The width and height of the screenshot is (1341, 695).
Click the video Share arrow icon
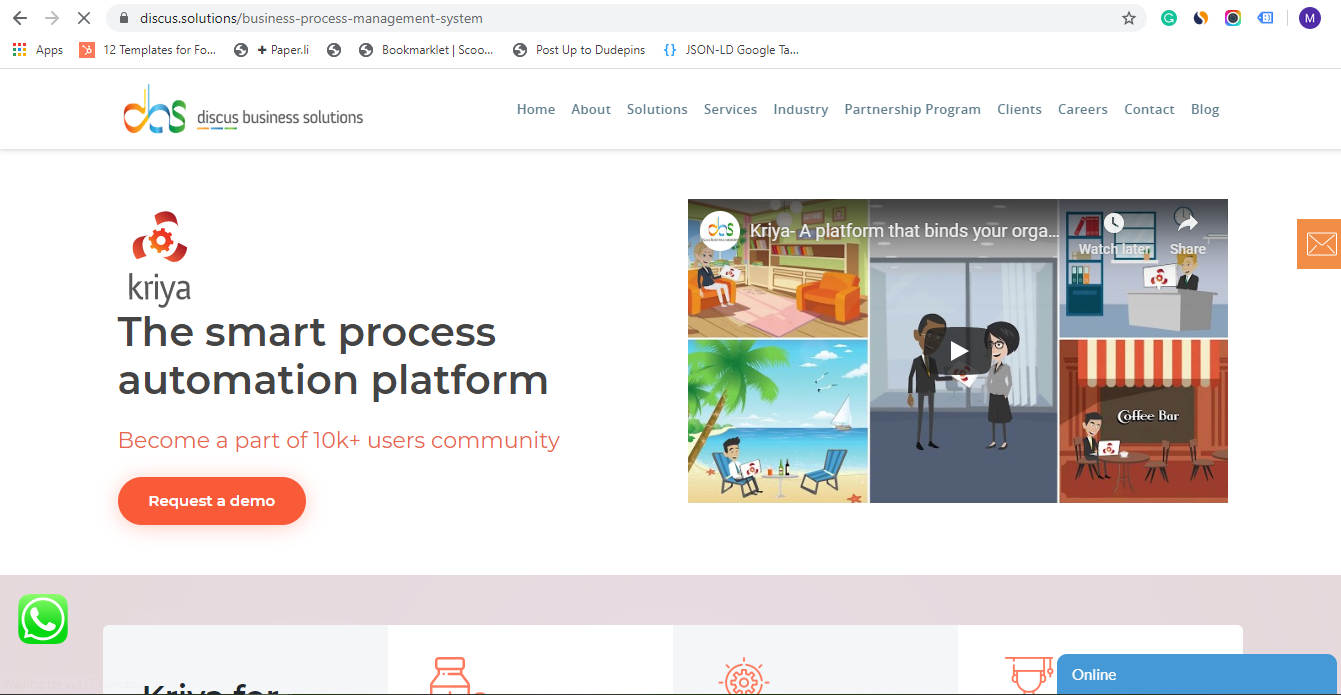tap(1187, 221)
